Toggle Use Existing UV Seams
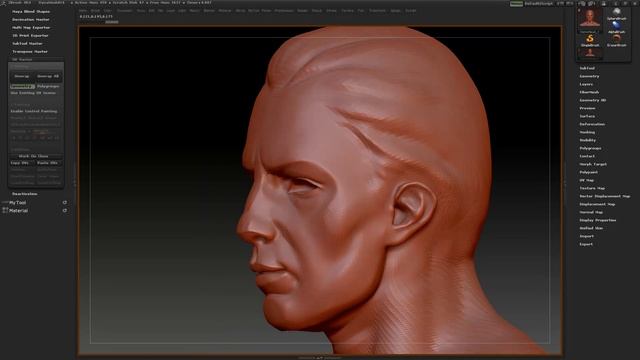The width and height of the screenshot is (640, 360). pyautogui.click(x=33, y=93)
